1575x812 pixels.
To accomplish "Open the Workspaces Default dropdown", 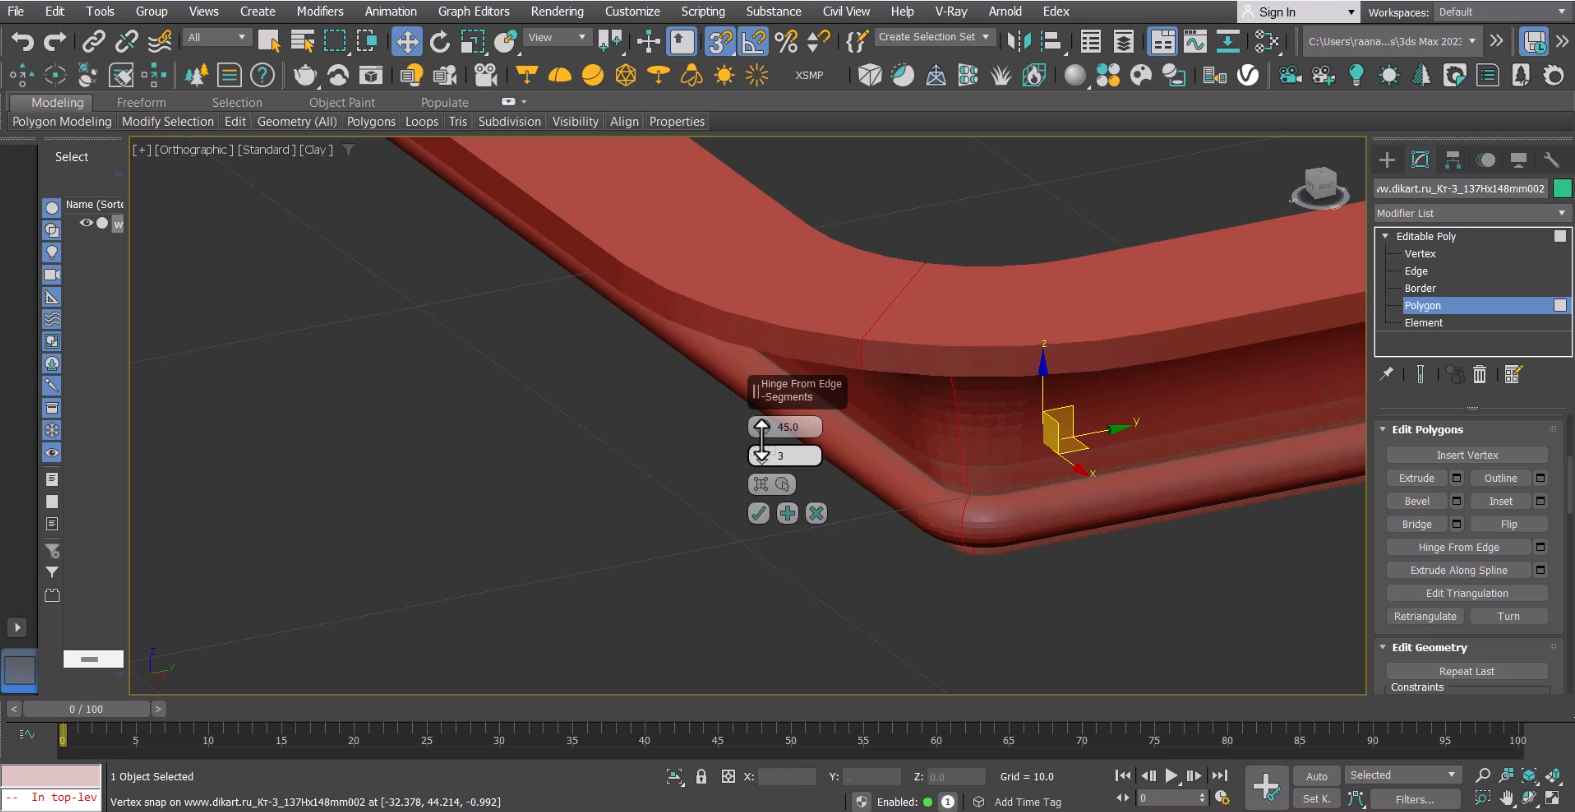I will point(1501,12).
